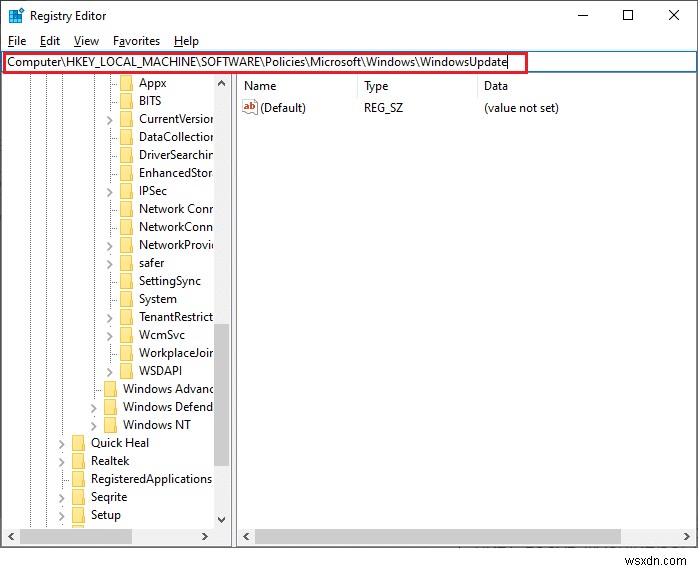Open the View menu

pyautogui.click(x=86, y=41)
